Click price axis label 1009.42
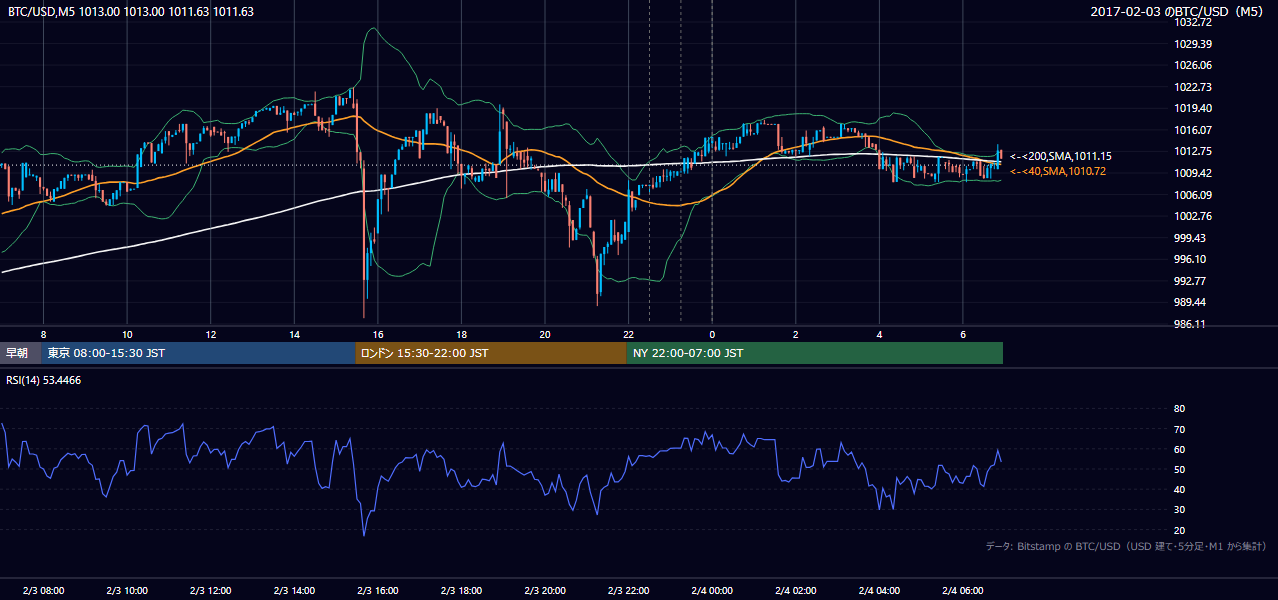The height and width of the screenshot is (600, 1278). tap(1193, 173)
